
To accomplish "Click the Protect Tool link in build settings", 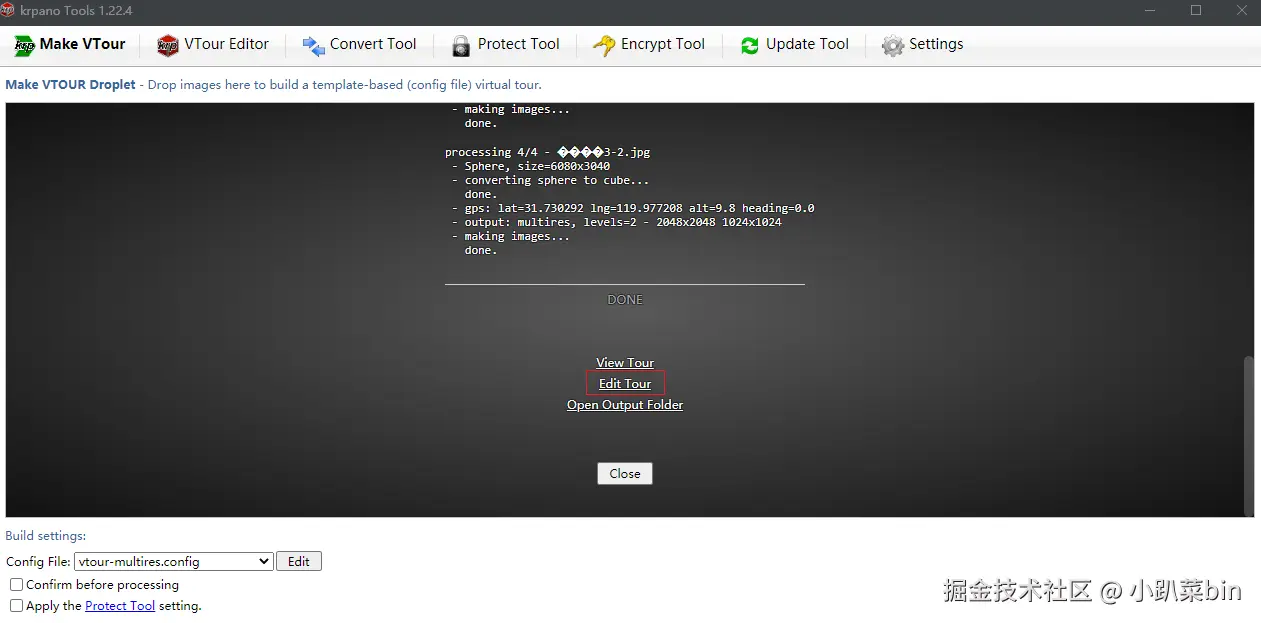I will (x=120, y=606).
